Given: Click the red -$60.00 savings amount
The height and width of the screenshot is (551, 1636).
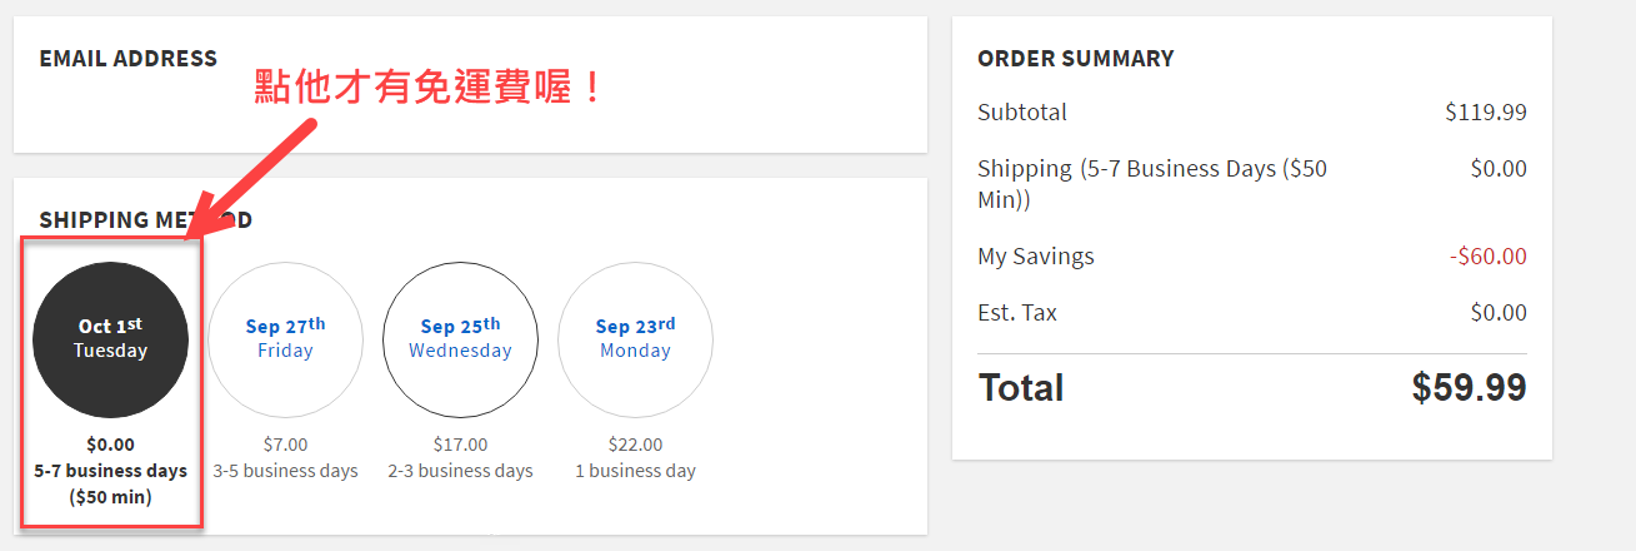Looking at the screenshot, I should point(1488,256).
